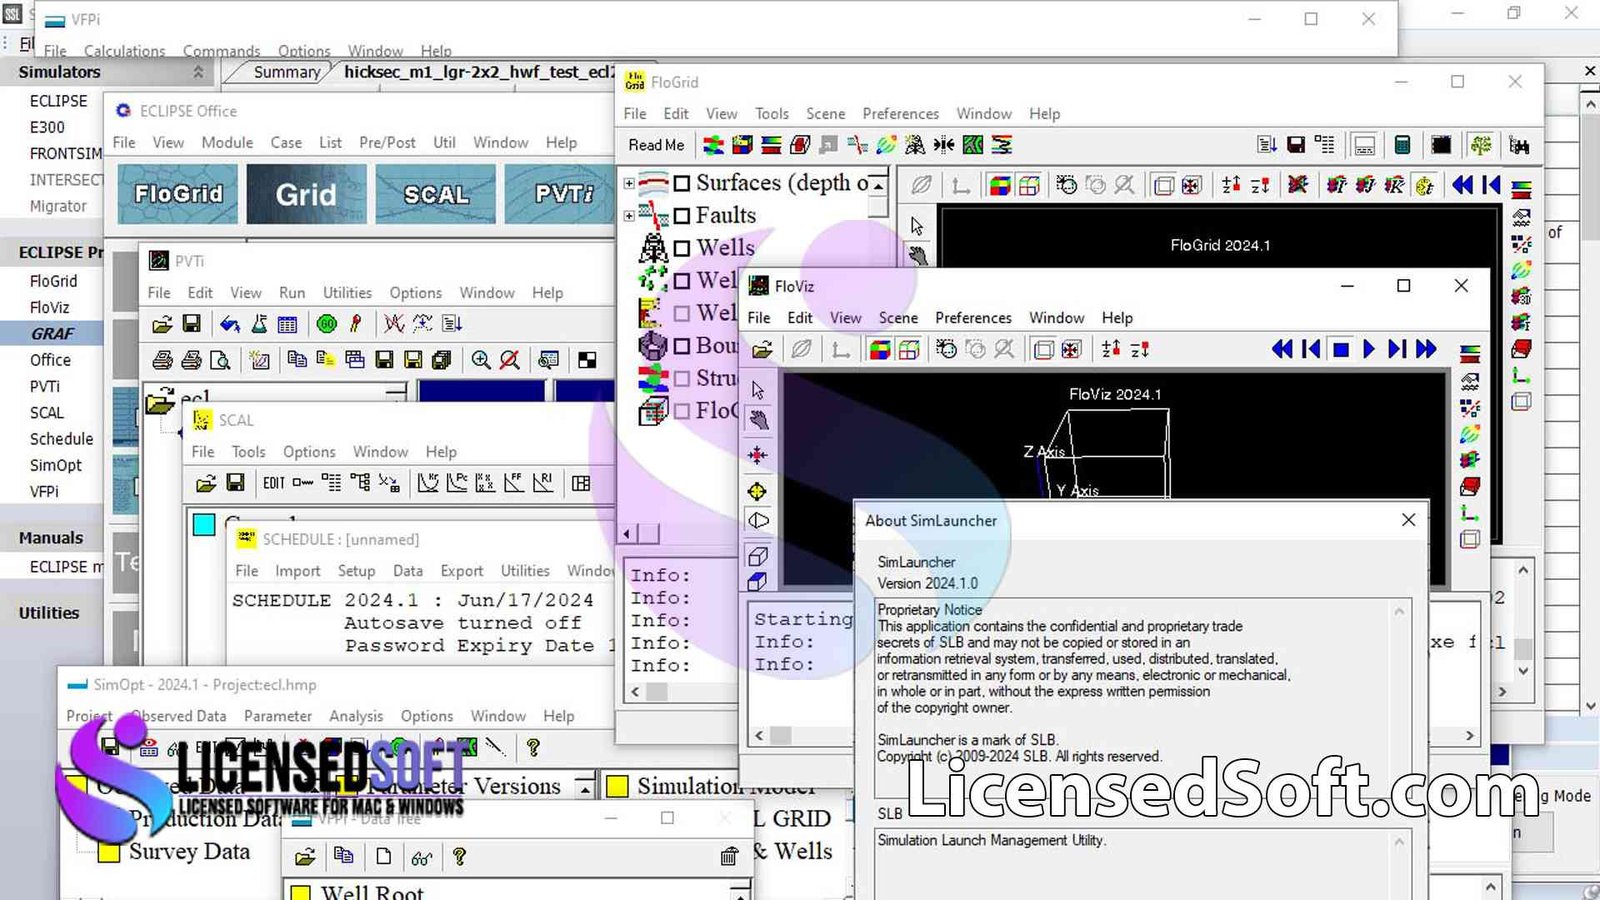1600x900 pixels.
Task: Select Survey Data node in SimOpt tree
Action: [189, 852]
